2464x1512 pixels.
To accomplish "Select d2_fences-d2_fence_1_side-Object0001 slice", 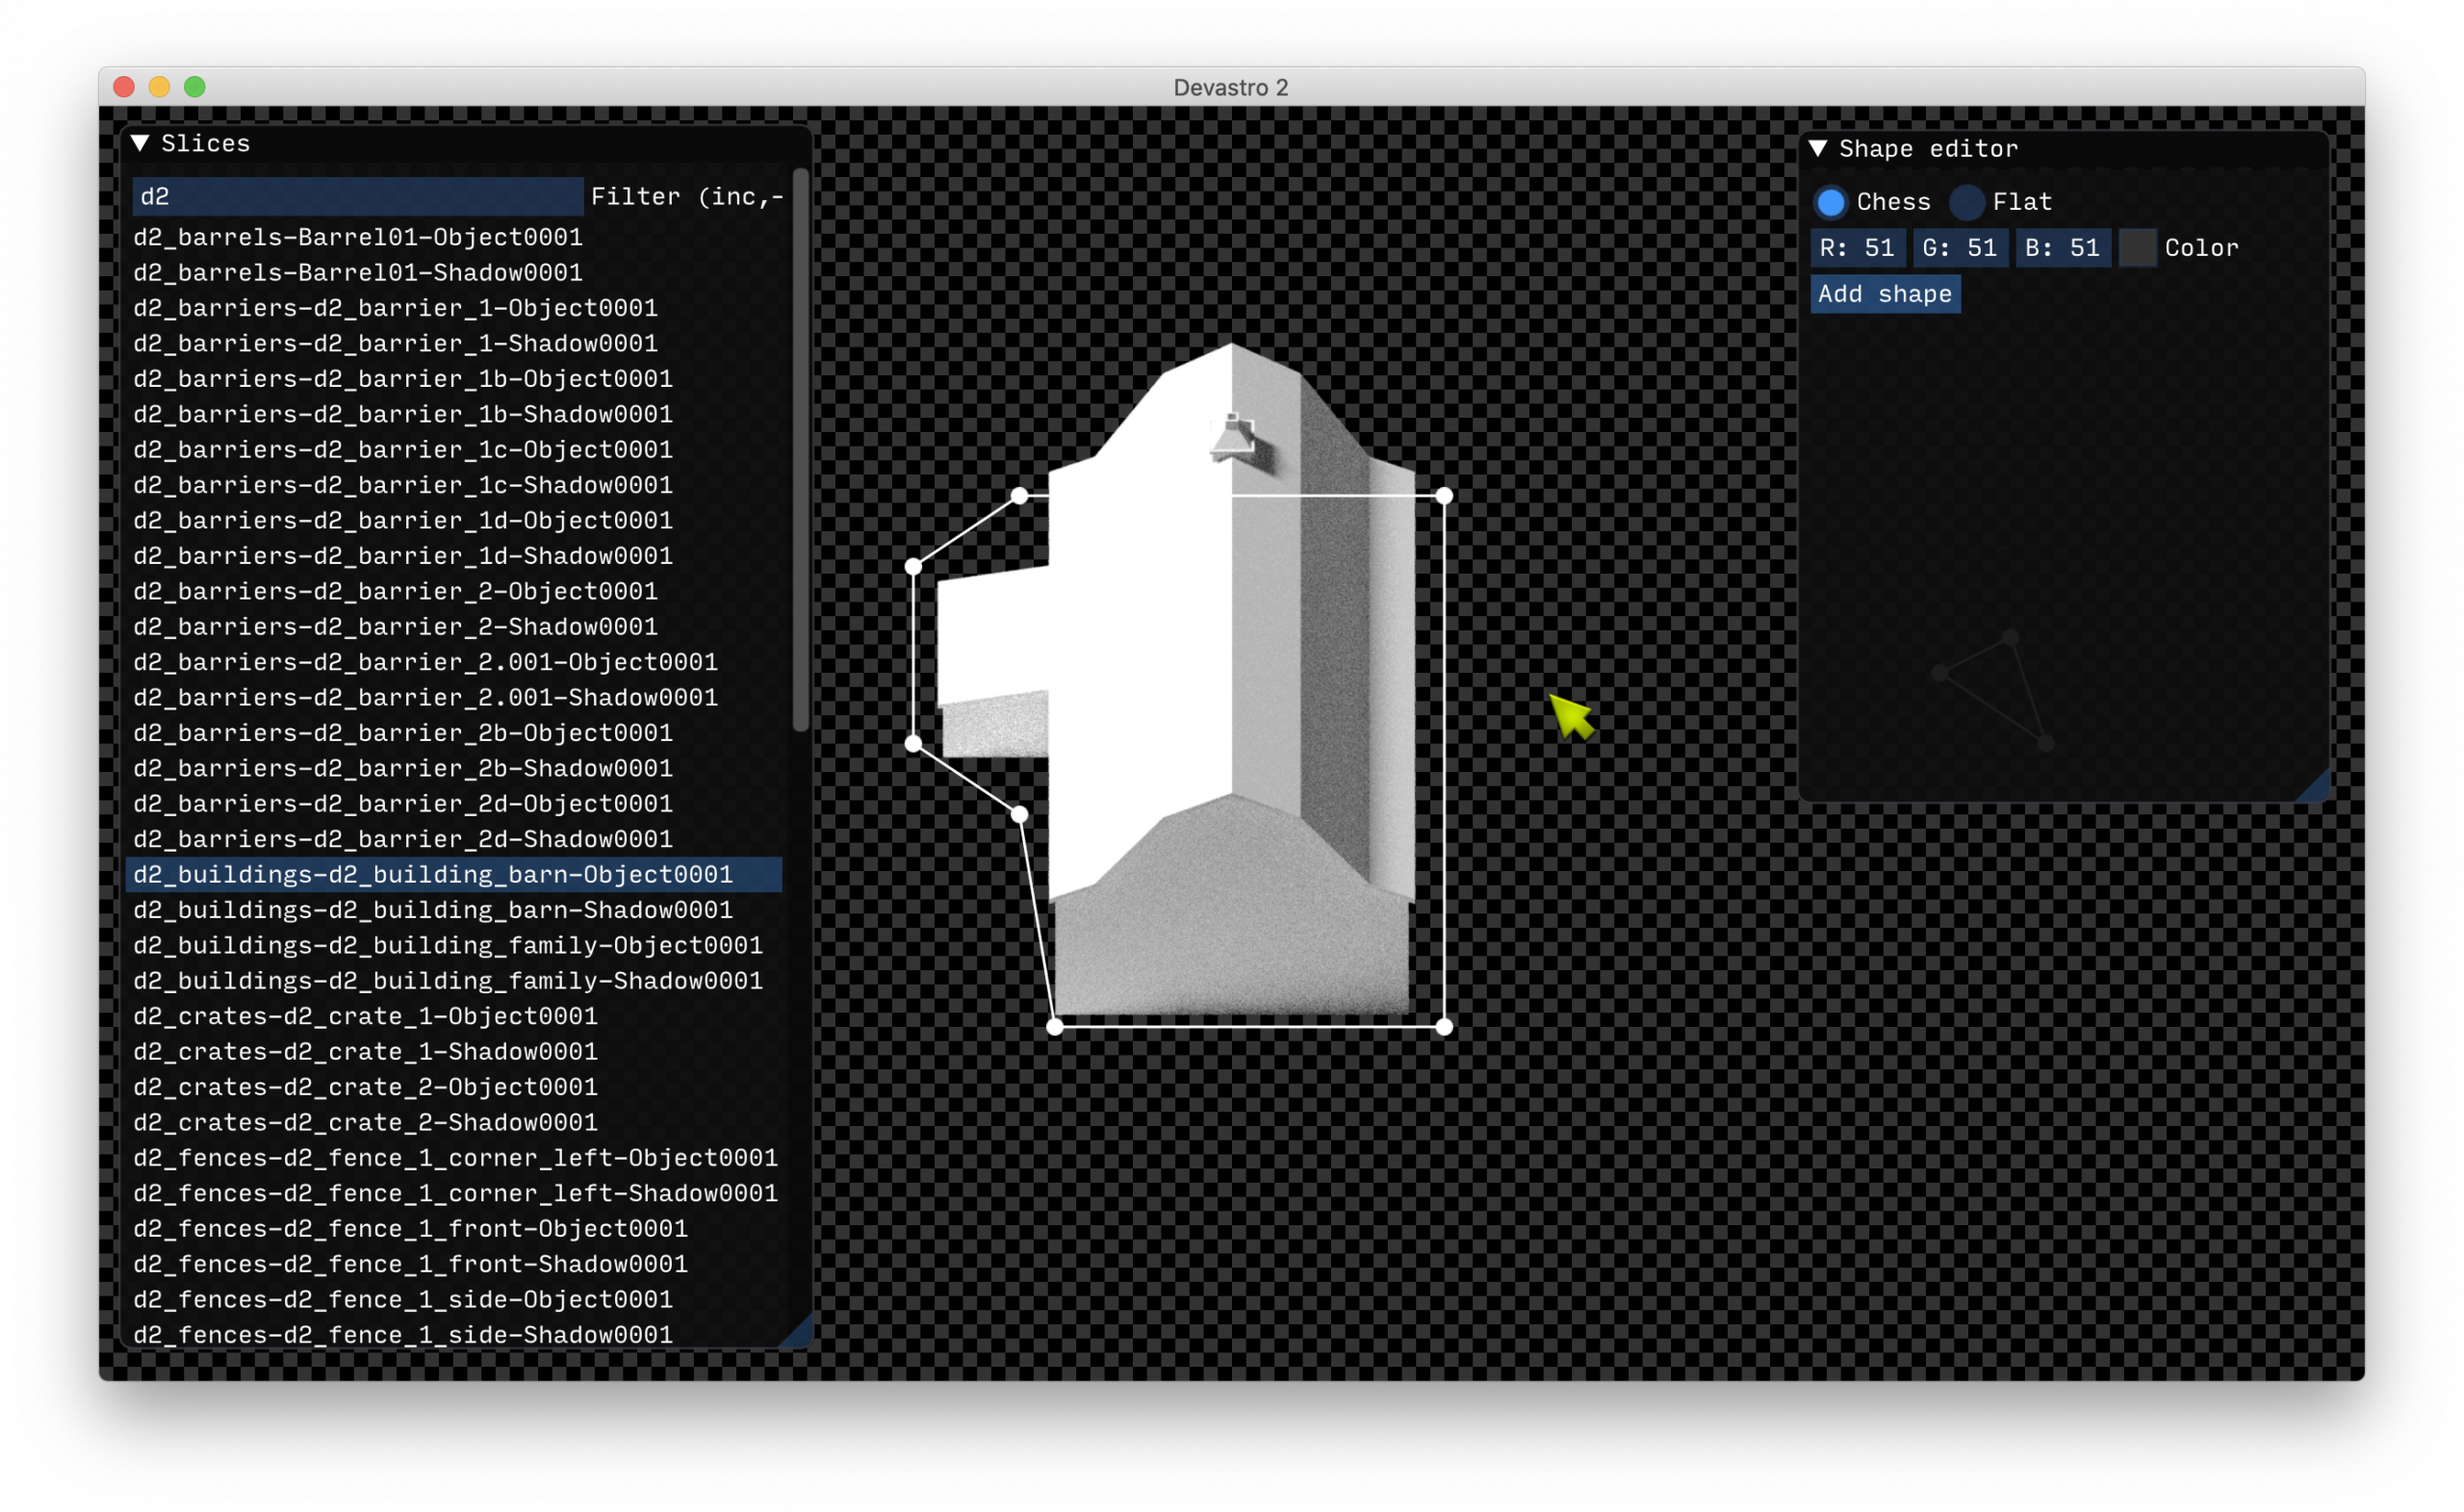I will [455, 1300].
